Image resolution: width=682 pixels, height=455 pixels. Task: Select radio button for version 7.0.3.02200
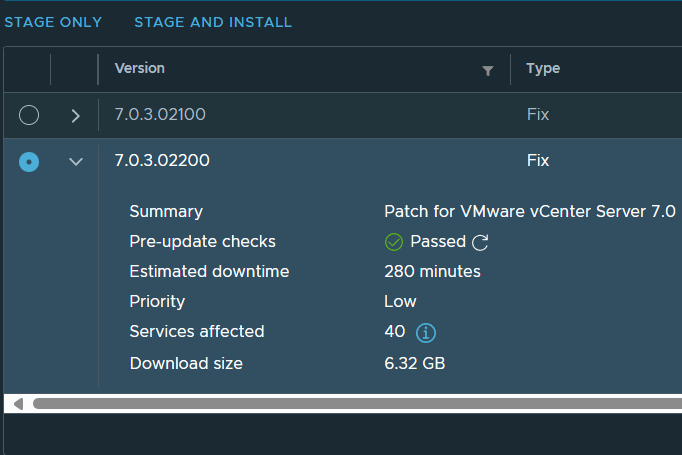pyautogui.click(x=29, y=161)
